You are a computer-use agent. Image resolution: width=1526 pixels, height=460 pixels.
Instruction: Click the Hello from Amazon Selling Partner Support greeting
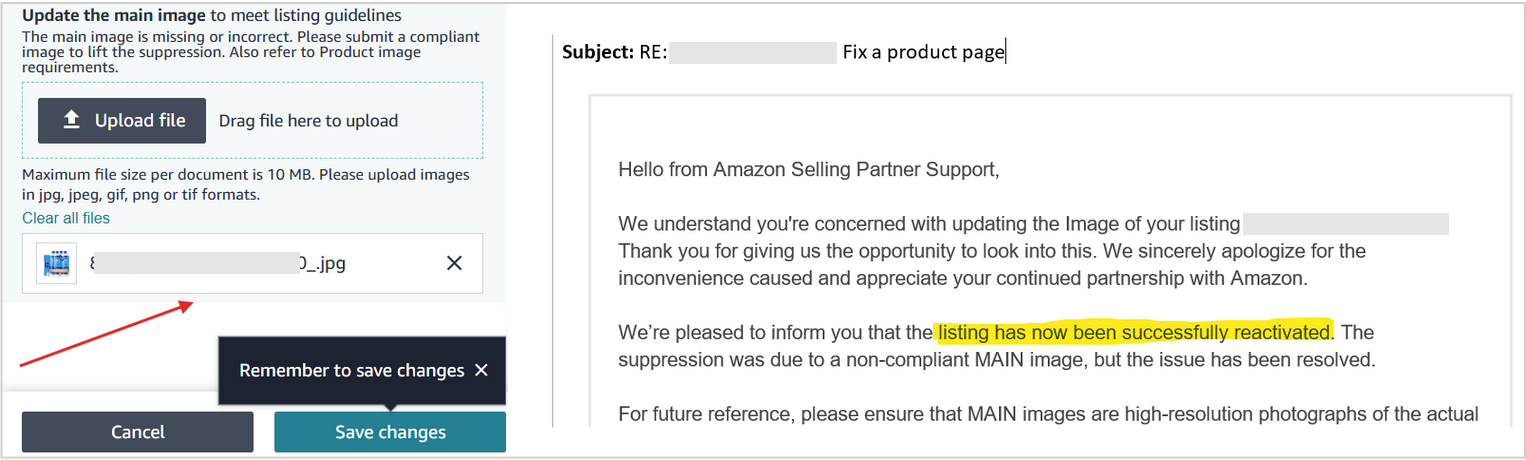coord(808,169)
